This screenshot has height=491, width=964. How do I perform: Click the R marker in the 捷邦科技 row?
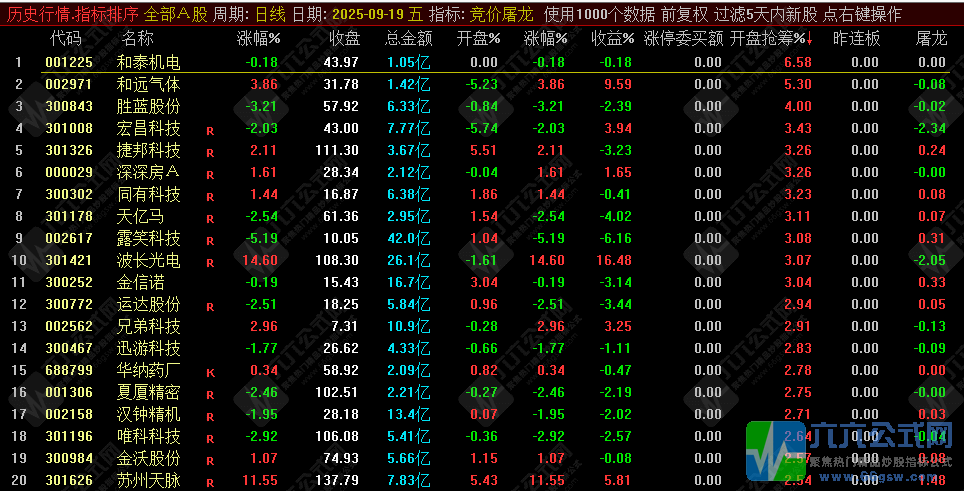[x=210, y=152]
